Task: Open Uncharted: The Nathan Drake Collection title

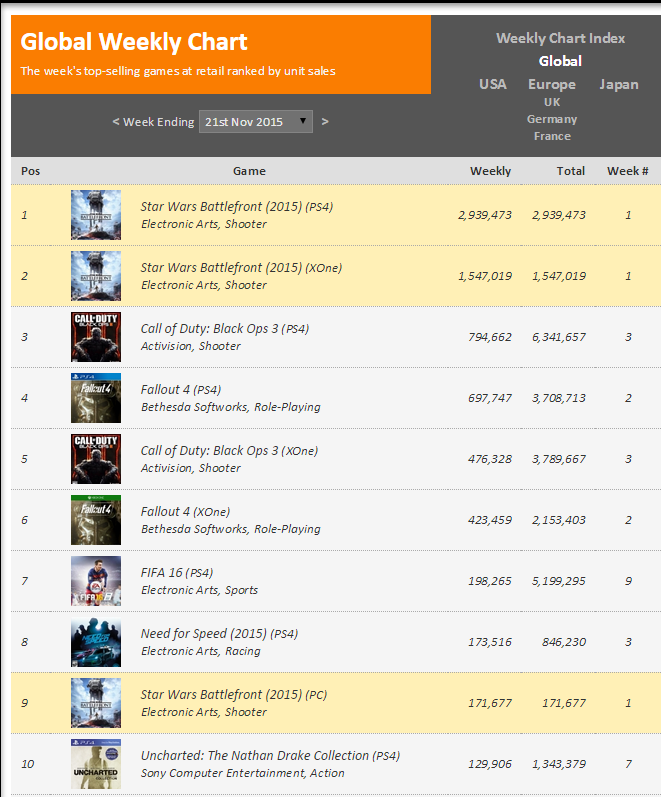Action: (271, 756)
